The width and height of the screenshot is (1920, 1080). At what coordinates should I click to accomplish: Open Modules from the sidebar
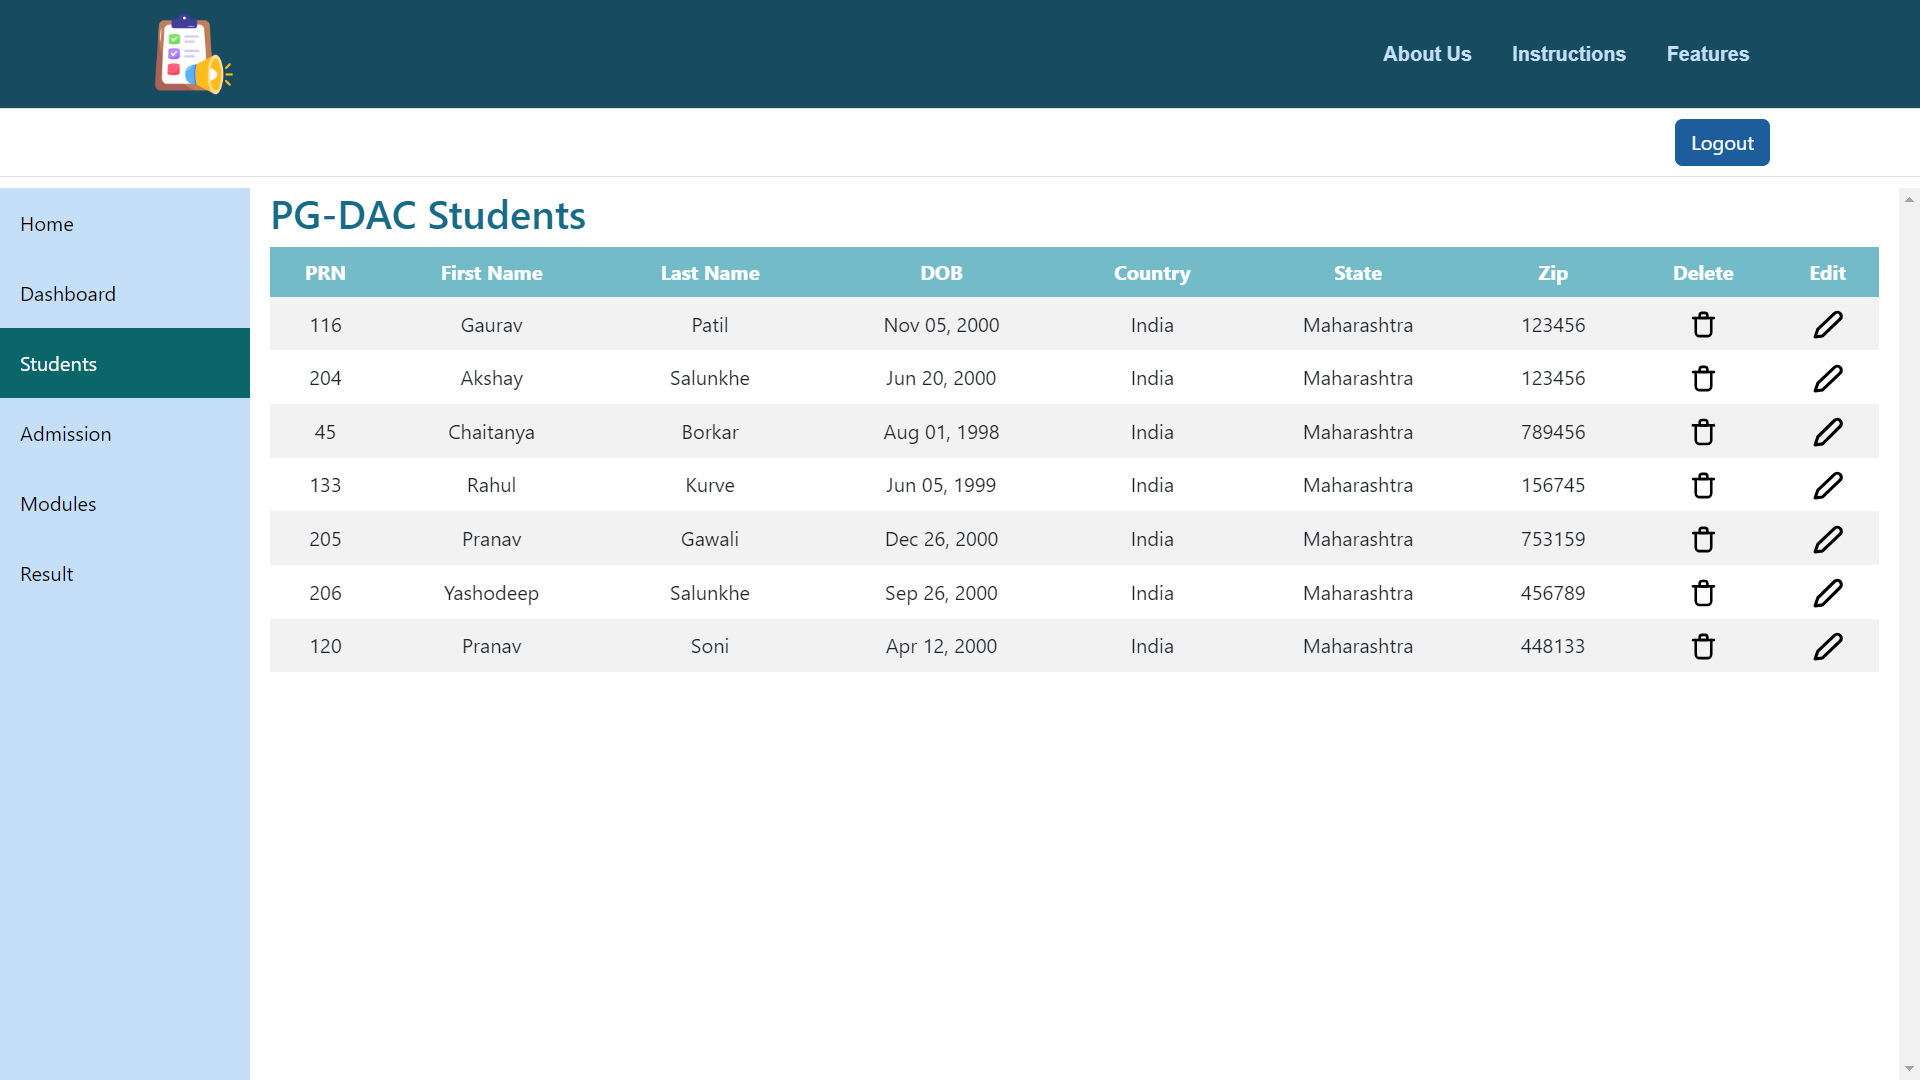pyautogui.click(x=125, y=504)
